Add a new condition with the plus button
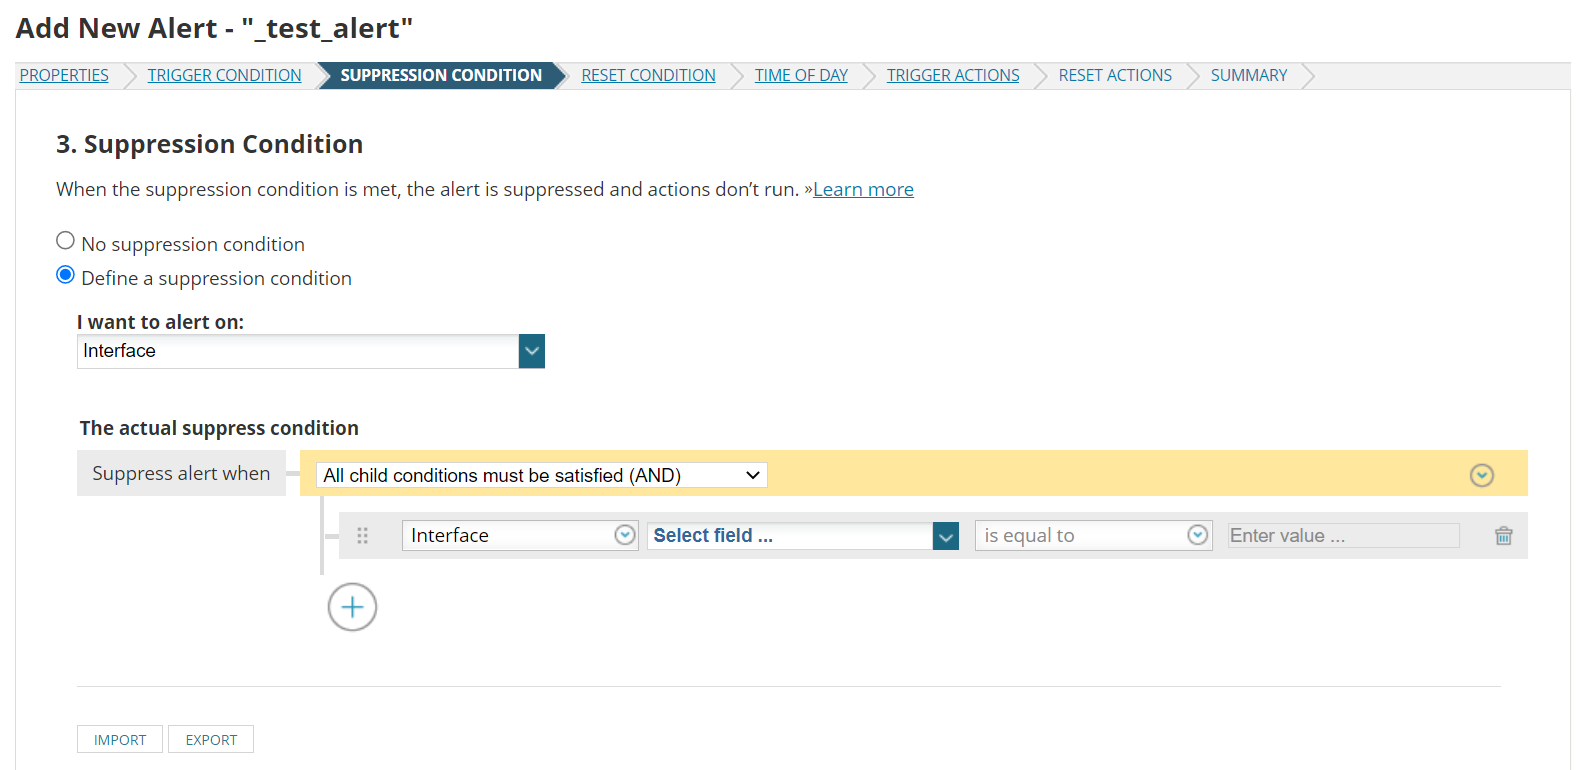Viewport: 1586px width, 770px height. [352, 607]
